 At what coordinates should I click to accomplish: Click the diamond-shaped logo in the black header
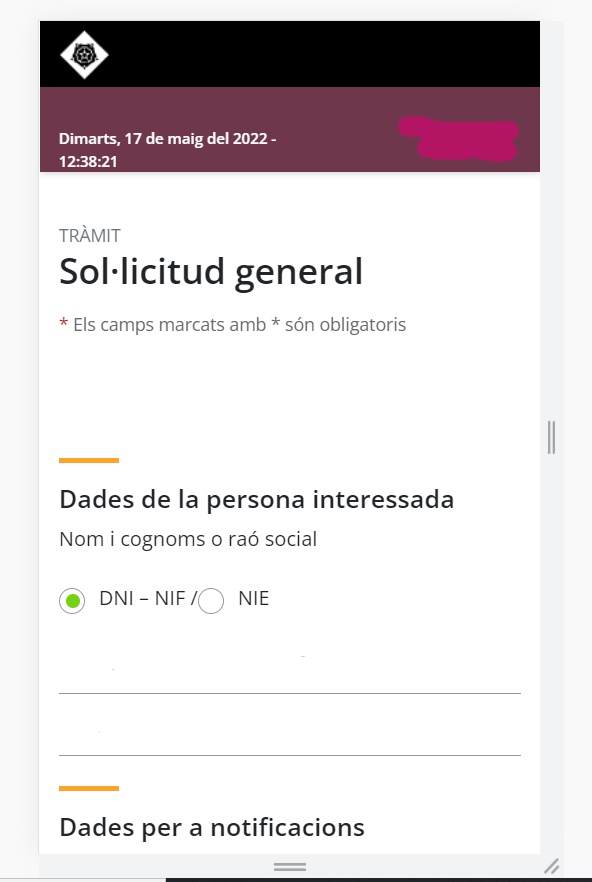click(84, 55)
